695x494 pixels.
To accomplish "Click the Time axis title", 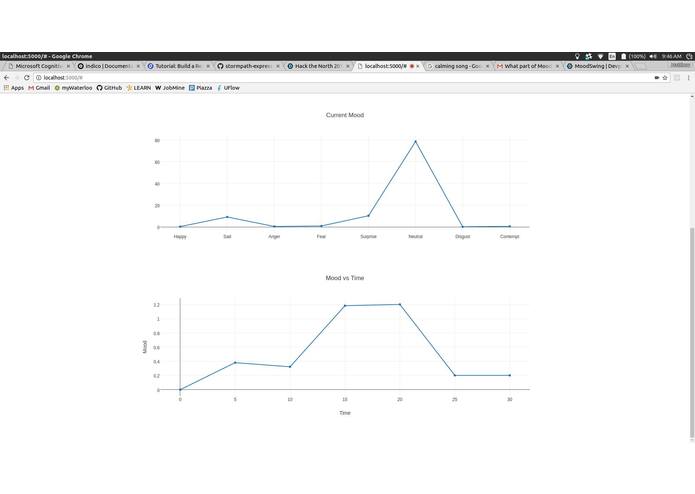I will coord(345,413).
